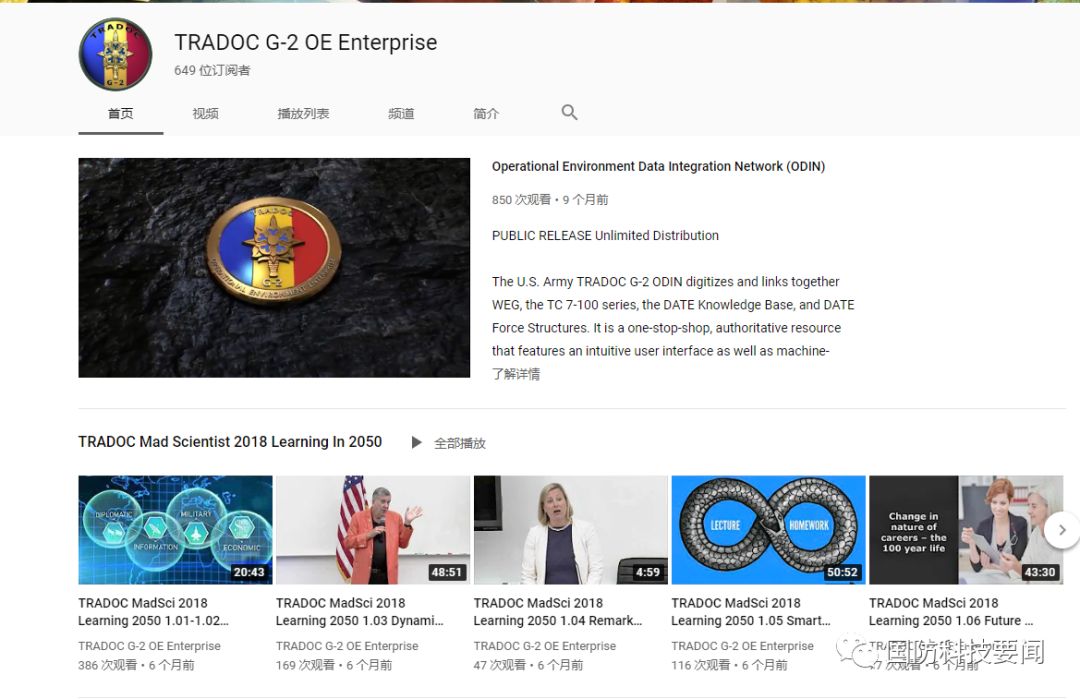Click the 649 位订阅者 subscriber count

coord(212,70)
